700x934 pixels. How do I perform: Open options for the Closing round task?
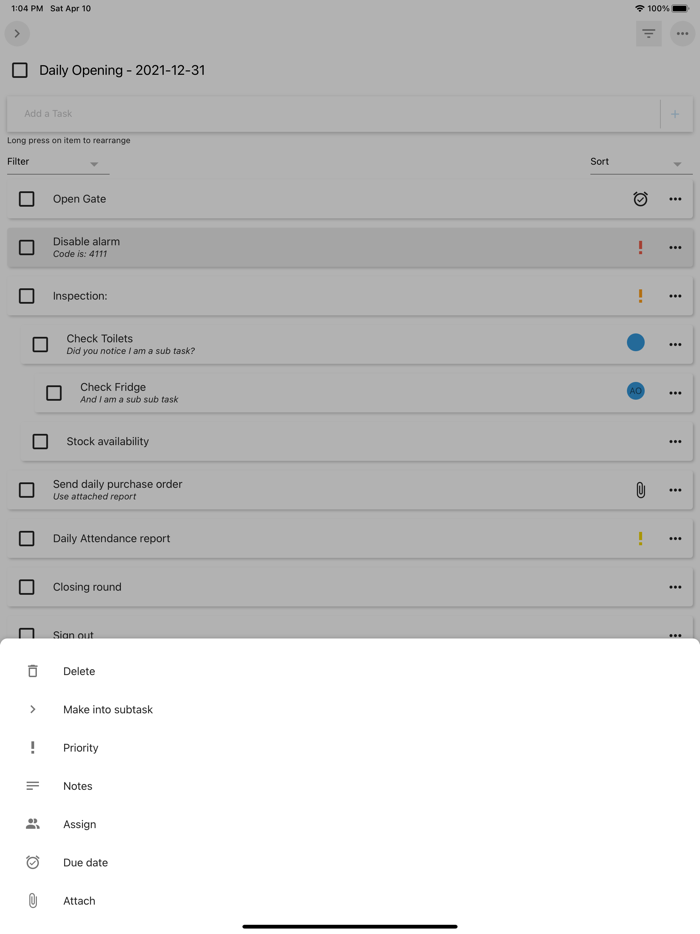tap(675, 587)
